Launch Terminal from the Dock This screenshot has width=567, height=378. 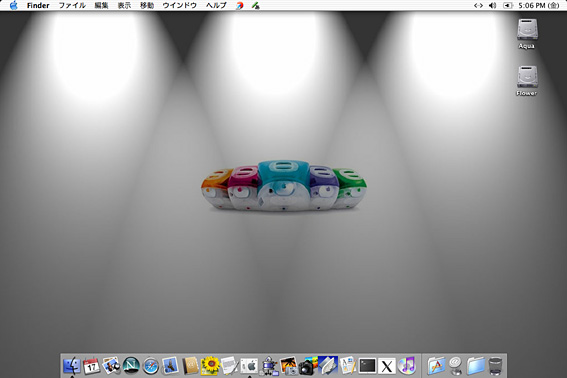coord(367,366)
